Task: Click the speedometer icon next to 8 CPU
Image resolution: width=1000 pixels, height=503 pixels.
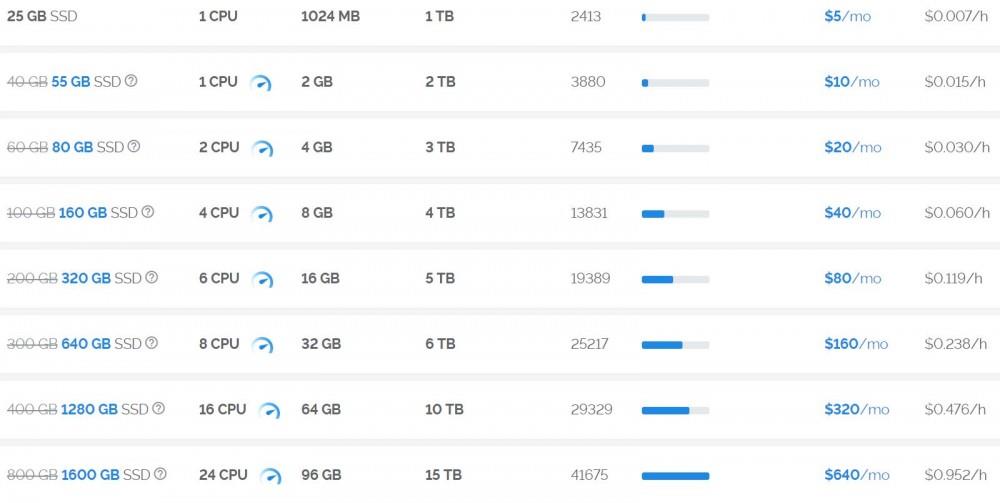Action: coord(262,345)
